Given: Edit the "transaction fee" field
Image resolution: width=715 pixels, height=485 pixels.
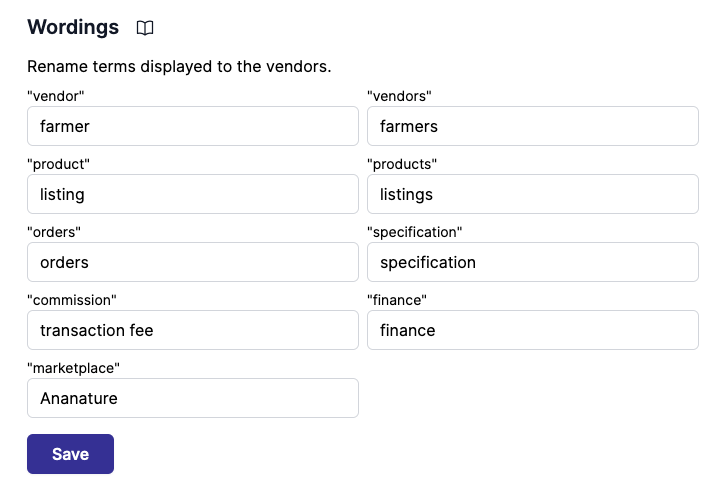Looking at the screenshot, I should [192, 330].
